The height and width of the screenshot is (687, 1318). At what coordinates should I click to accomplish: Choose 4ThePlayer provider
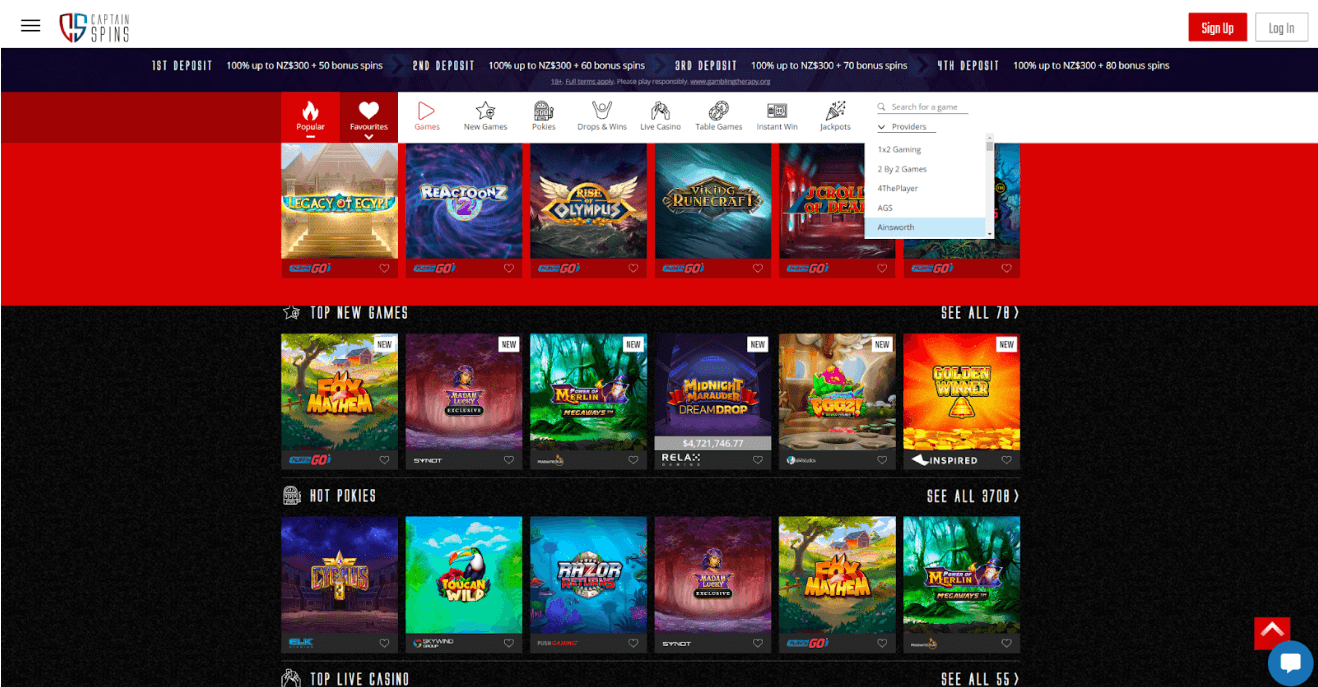[925, 188]
